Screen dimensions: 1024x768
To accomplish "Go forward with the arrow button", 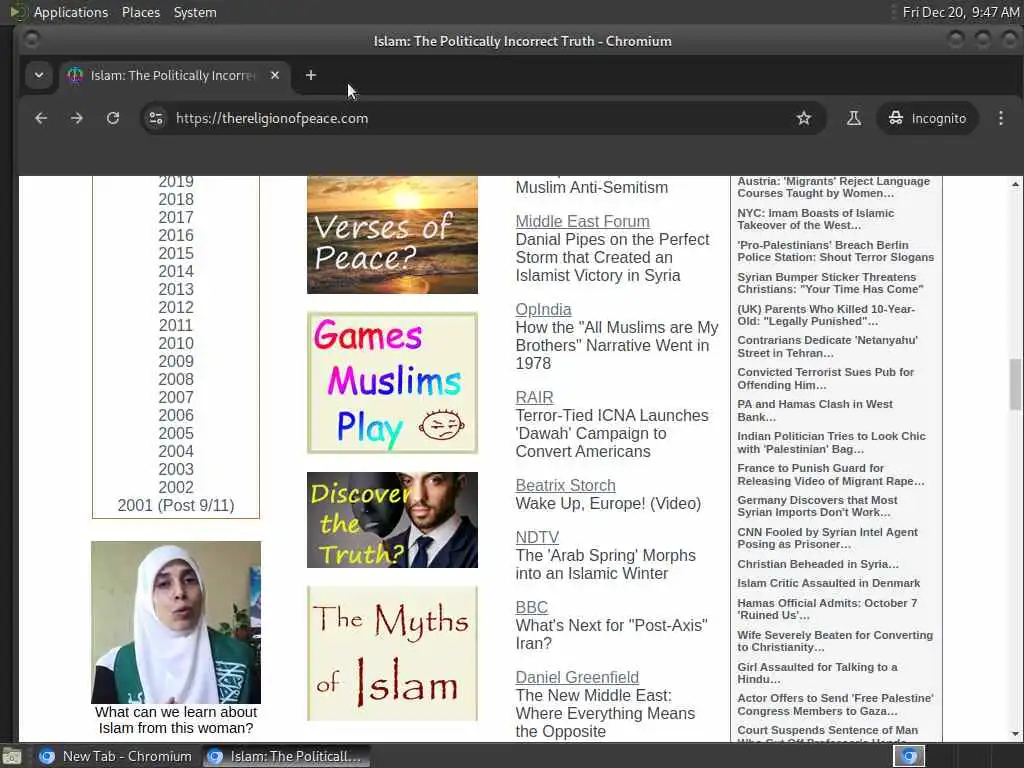I will [x=77, y=118].
